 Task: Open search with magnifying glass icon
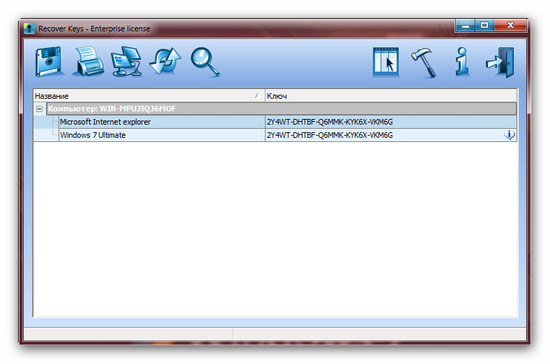point(205,62)
